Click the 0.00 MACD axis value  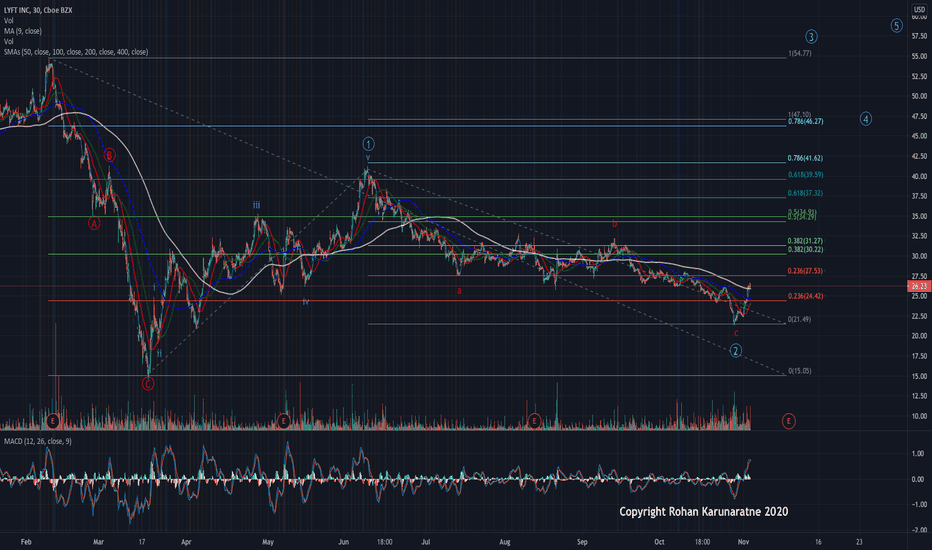[918, 479]
